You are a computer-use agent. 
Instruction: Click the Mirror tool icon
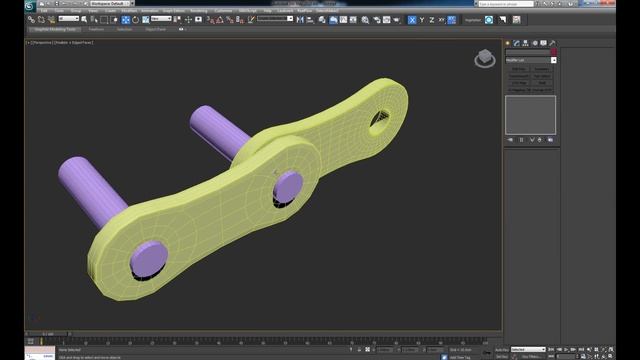pos(300,20)
